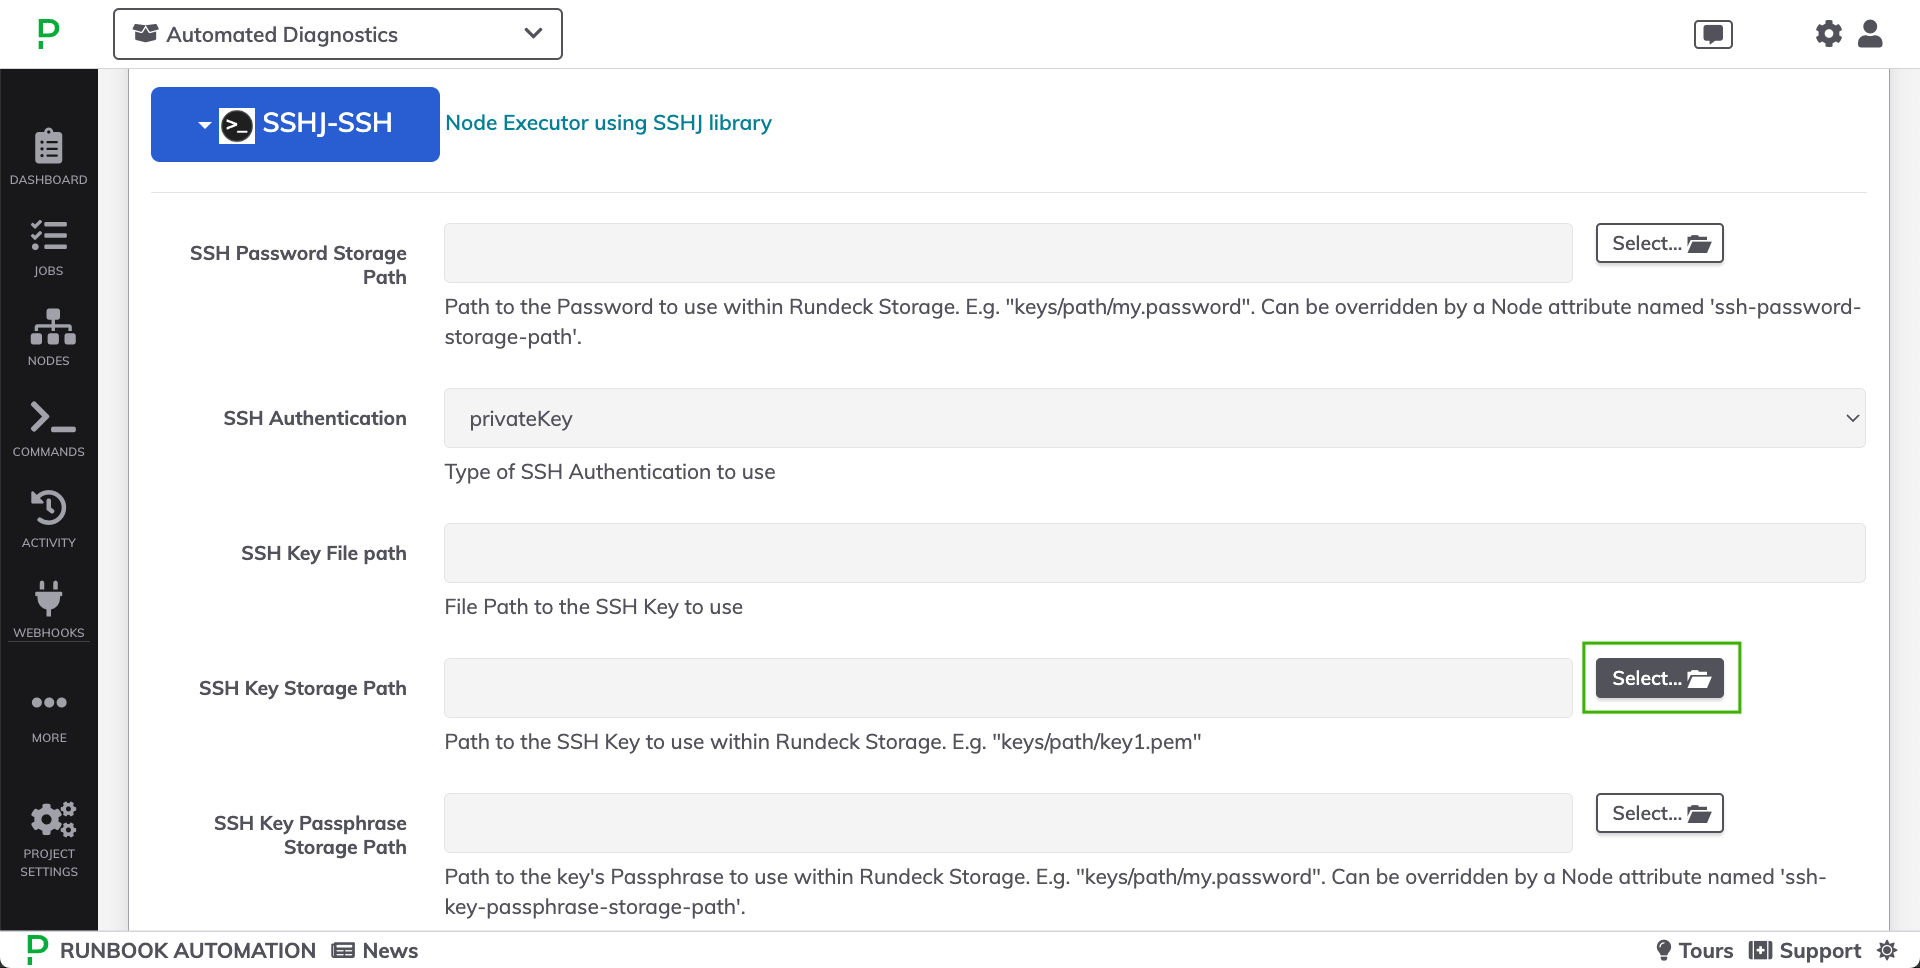Expand the Automated Diagnostics project dropdown
This screenshot has height=968, width=1920.
(338, 34)
